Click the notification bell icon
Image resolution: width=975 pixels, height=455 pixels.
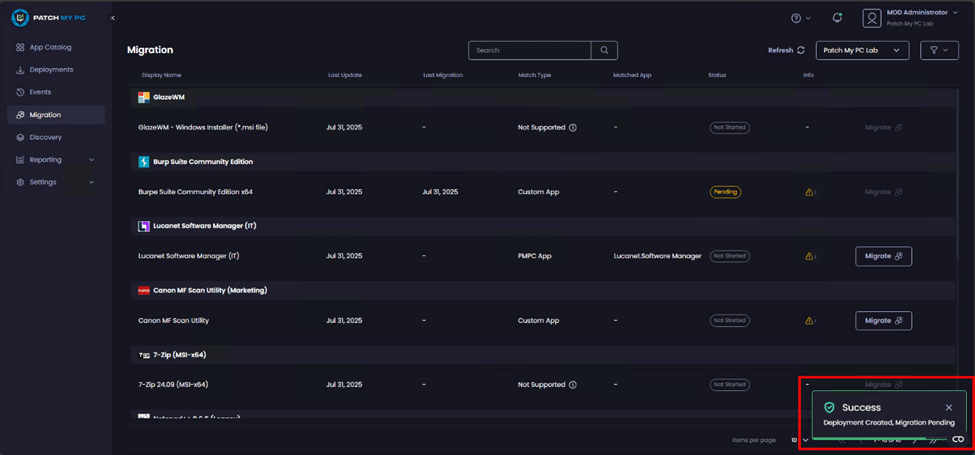click(837, 18)
